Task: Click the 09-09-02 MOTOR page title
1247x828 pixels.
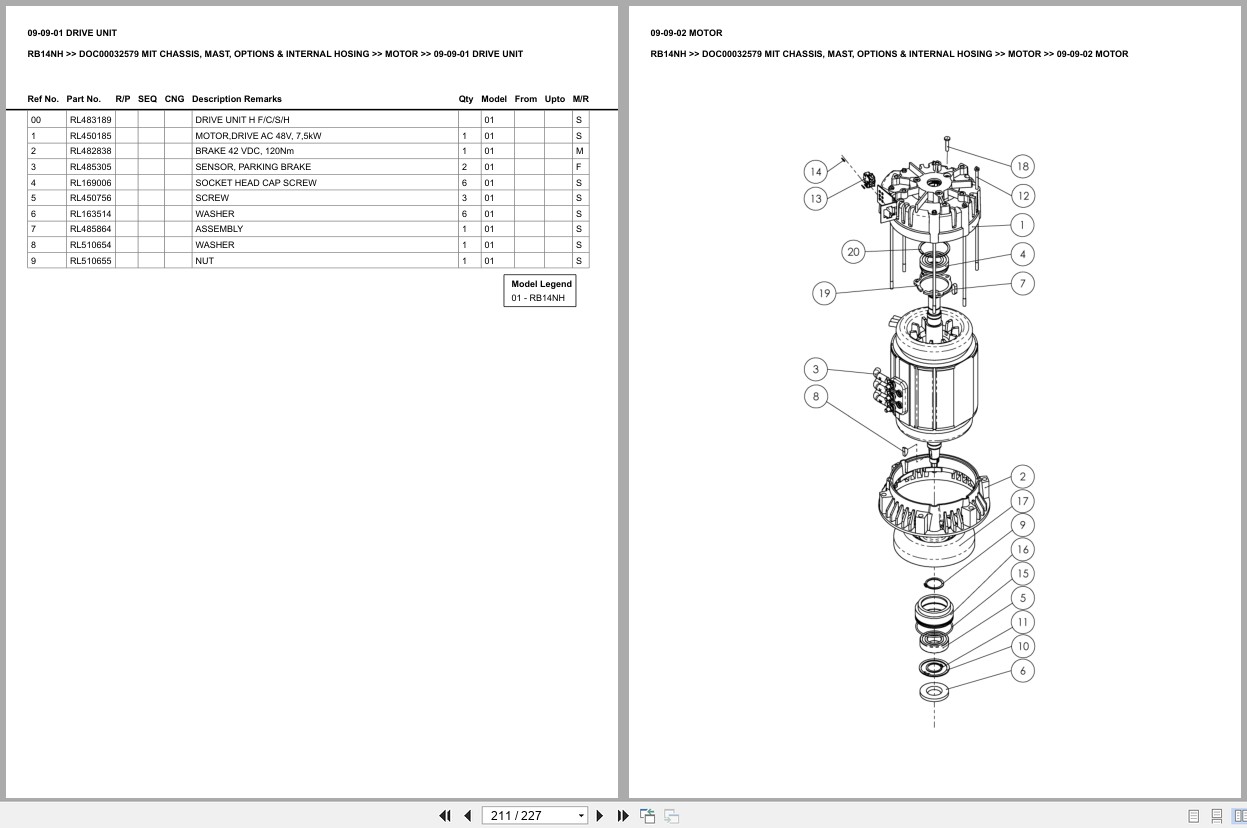Action: click(x=686, y=33)
